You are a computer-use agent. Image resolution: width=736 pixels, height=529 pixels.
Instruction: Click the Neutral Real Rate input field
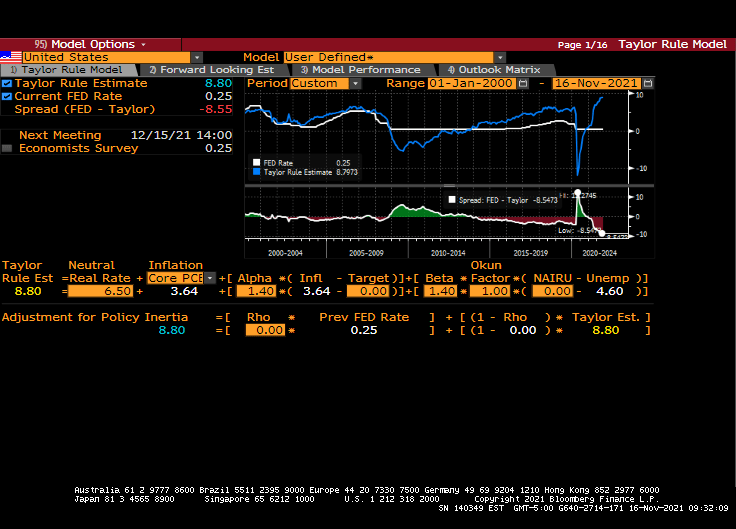pyautogui.click(x=100, y=291)
